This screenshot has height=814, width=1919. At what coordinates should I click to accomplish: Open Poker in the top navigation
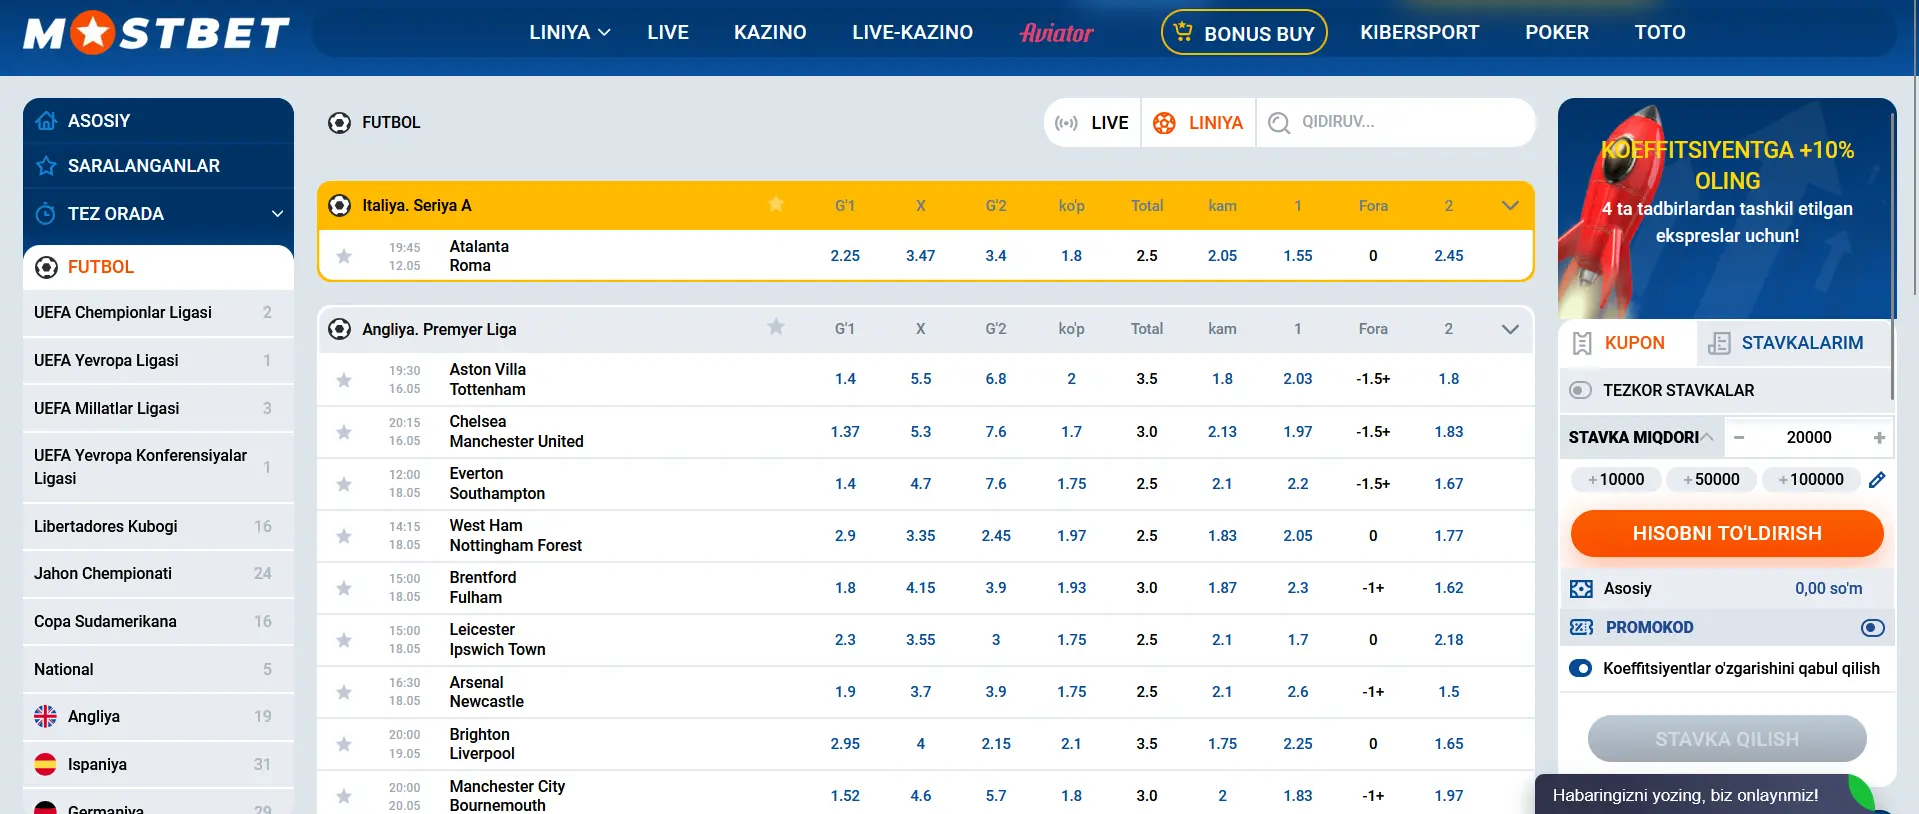[x=1557, y=32]
